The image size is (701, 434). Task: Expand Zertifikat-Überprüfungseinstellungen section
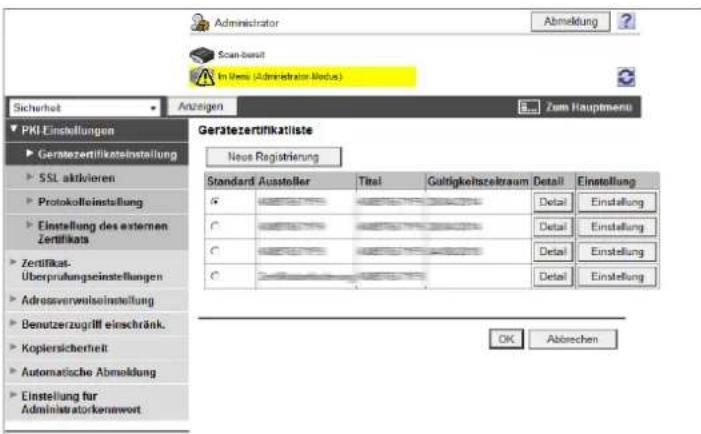click(96, 270)
